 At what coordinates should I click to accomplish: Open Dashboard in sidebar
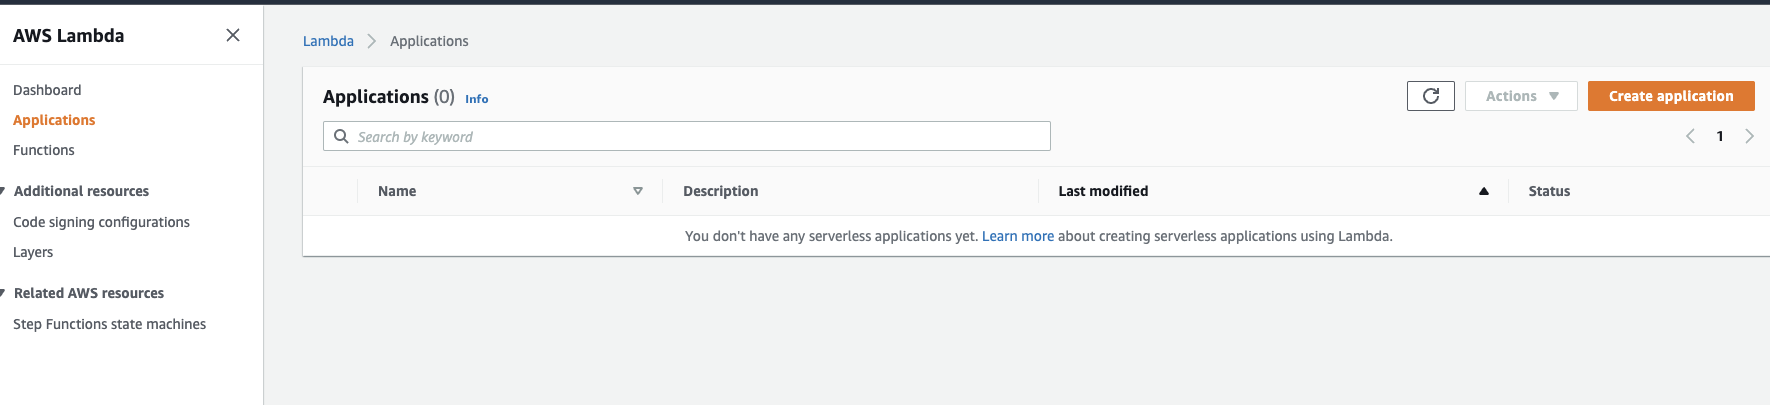[47, 90]
